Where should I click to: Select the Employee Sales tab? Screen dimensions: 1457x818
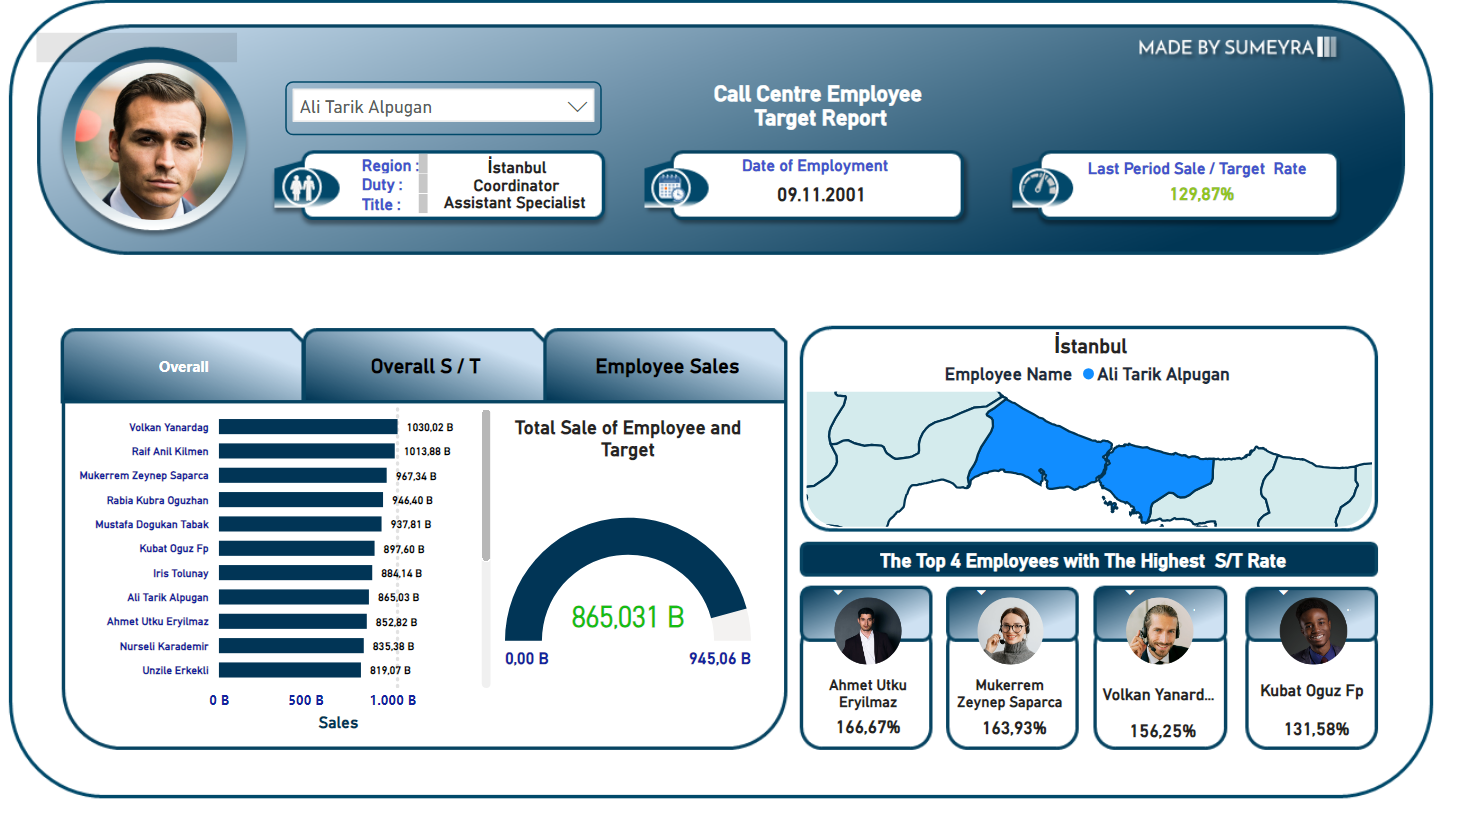pyautogui.click(x=667, y=367)
